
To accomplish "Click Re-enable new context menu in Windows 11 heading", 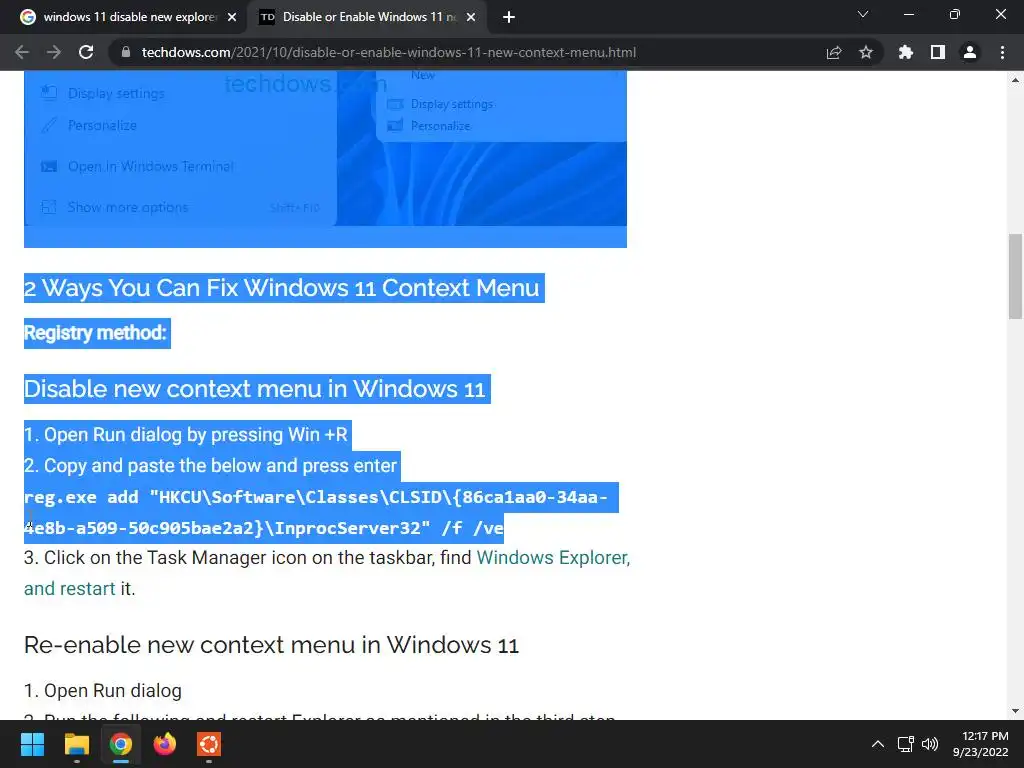I will [272, 645].
